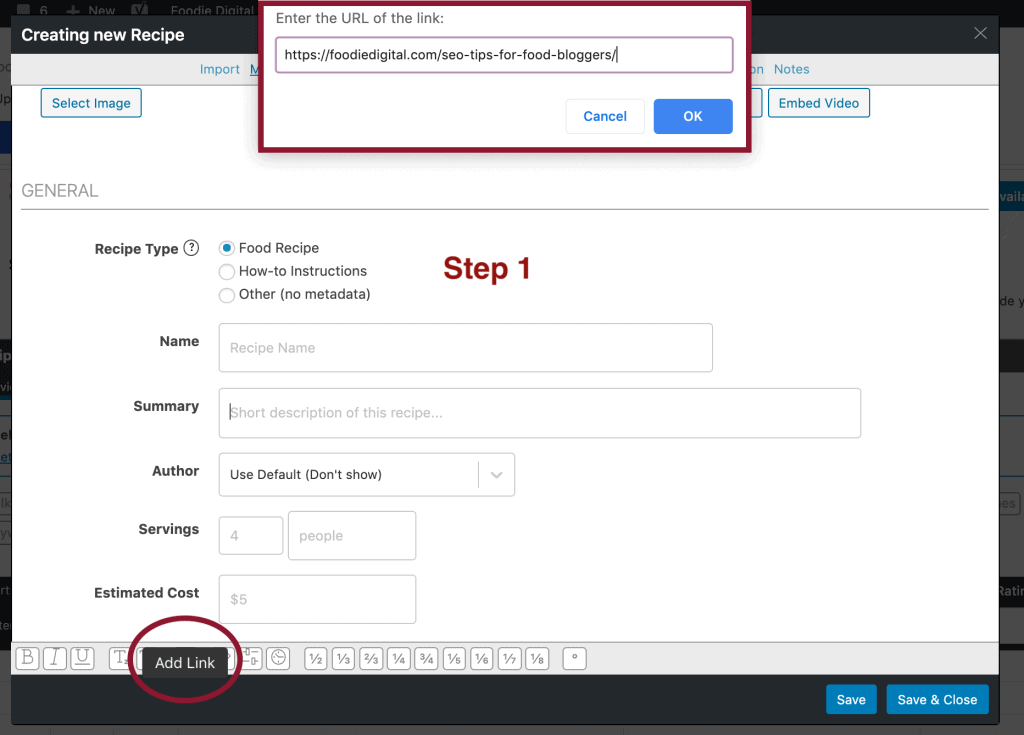
Task: Cancel the link URL prompt
Action: [x=605, y=116]
